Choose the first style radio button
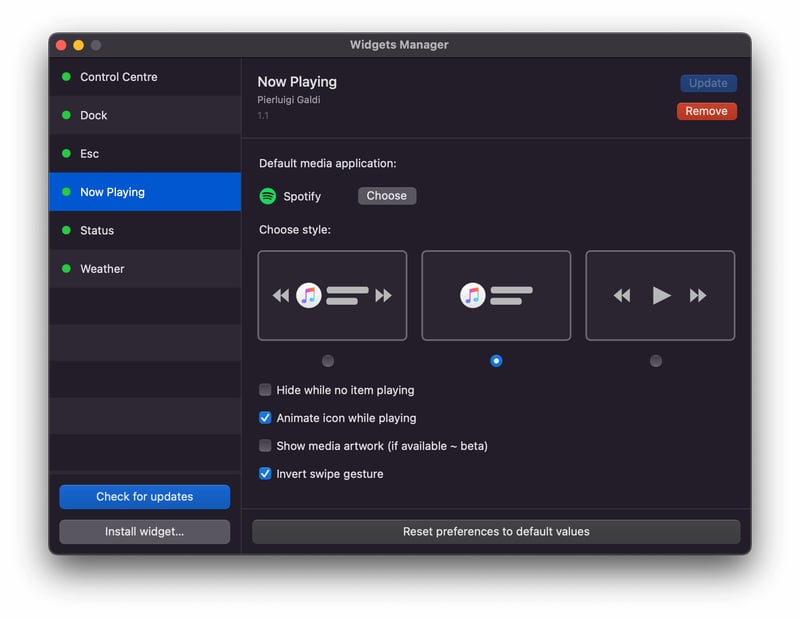The height and width of the screenshot is (619, 800). pos(328,361)
